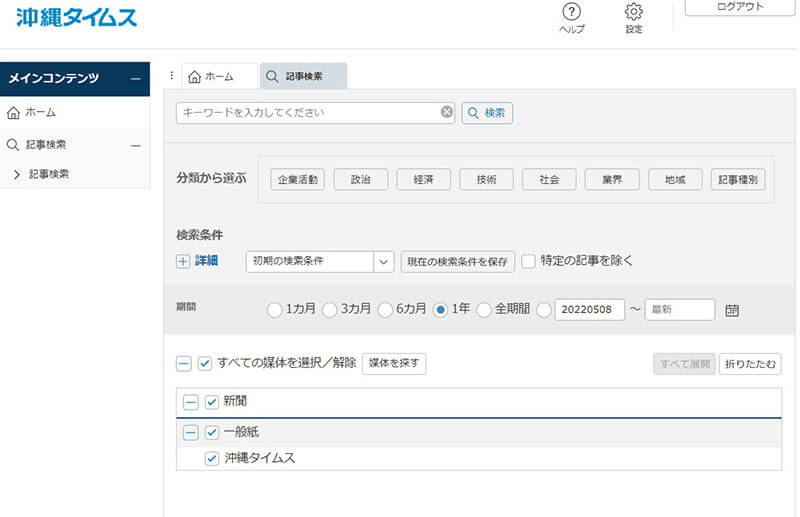Collapse the 新聞 media group
This screenshot has width=800, height=517.
click(x=190, y=402)
